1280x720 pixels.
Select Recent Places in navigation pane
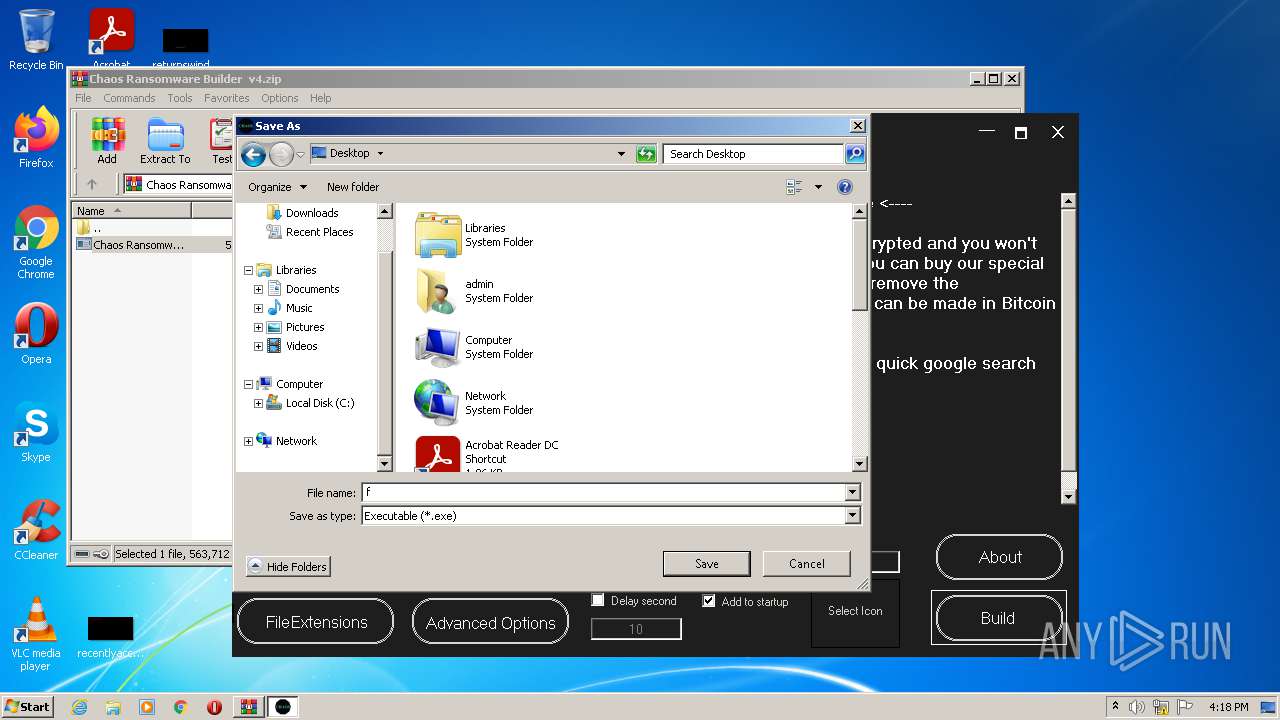pyautogui.click(x=308, y=232)
